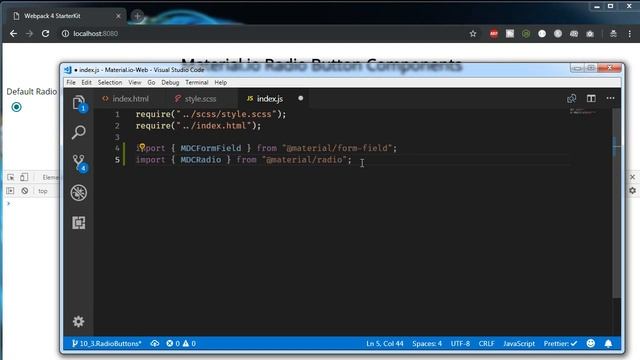Click the camera extension icon in Chrome toolbar

point(590,34)
